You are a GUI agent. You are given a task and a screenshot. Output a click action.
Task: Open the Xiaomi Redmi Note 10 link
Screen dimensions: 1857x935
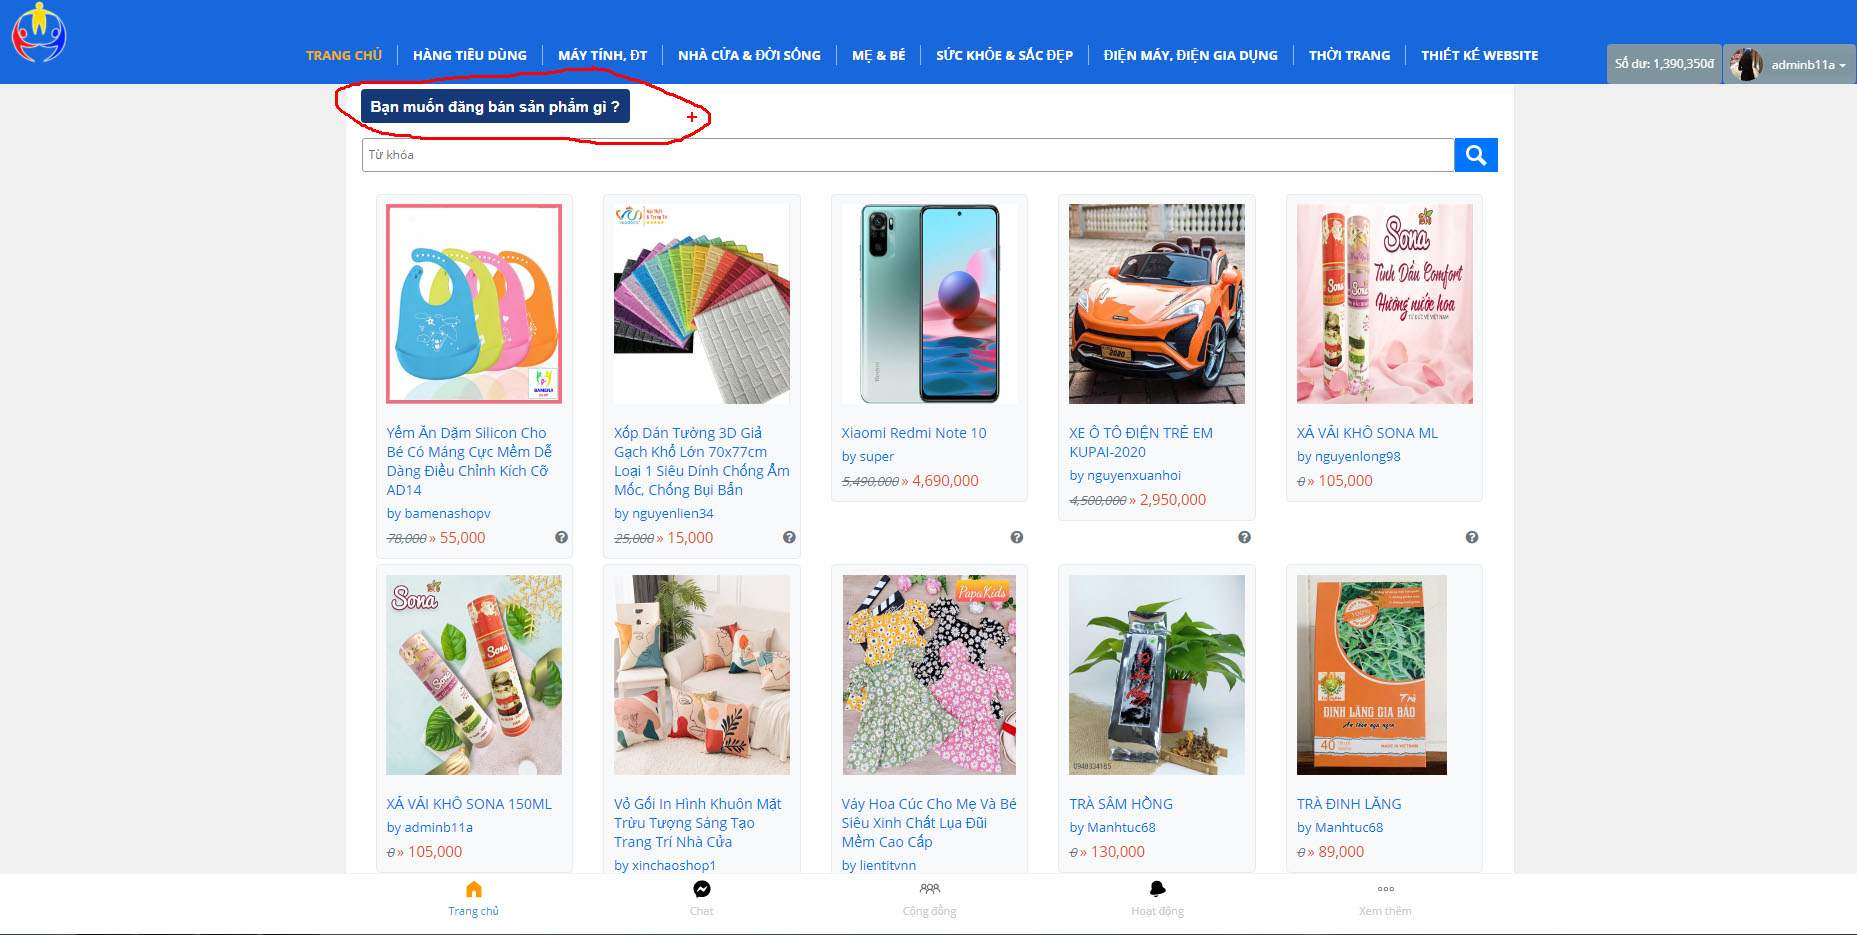point(913,433)
